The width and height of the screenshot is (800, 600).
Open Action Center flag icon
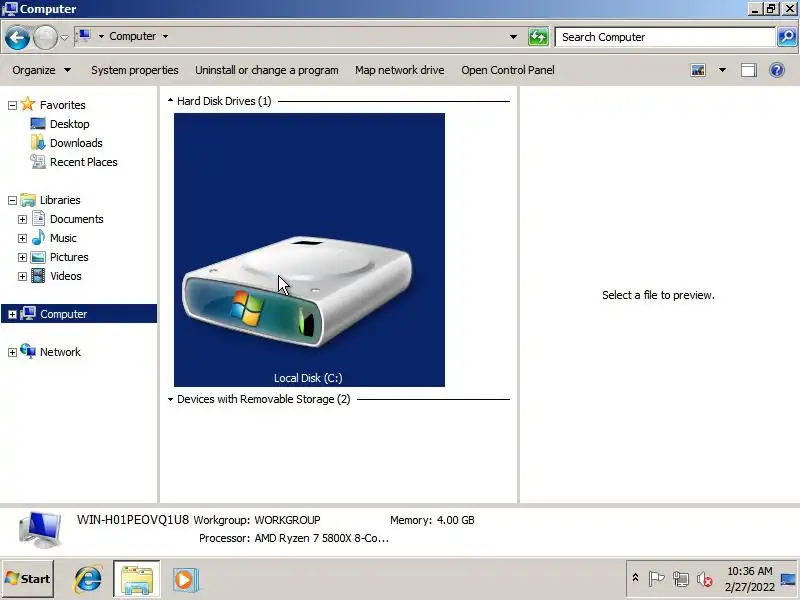656,579
